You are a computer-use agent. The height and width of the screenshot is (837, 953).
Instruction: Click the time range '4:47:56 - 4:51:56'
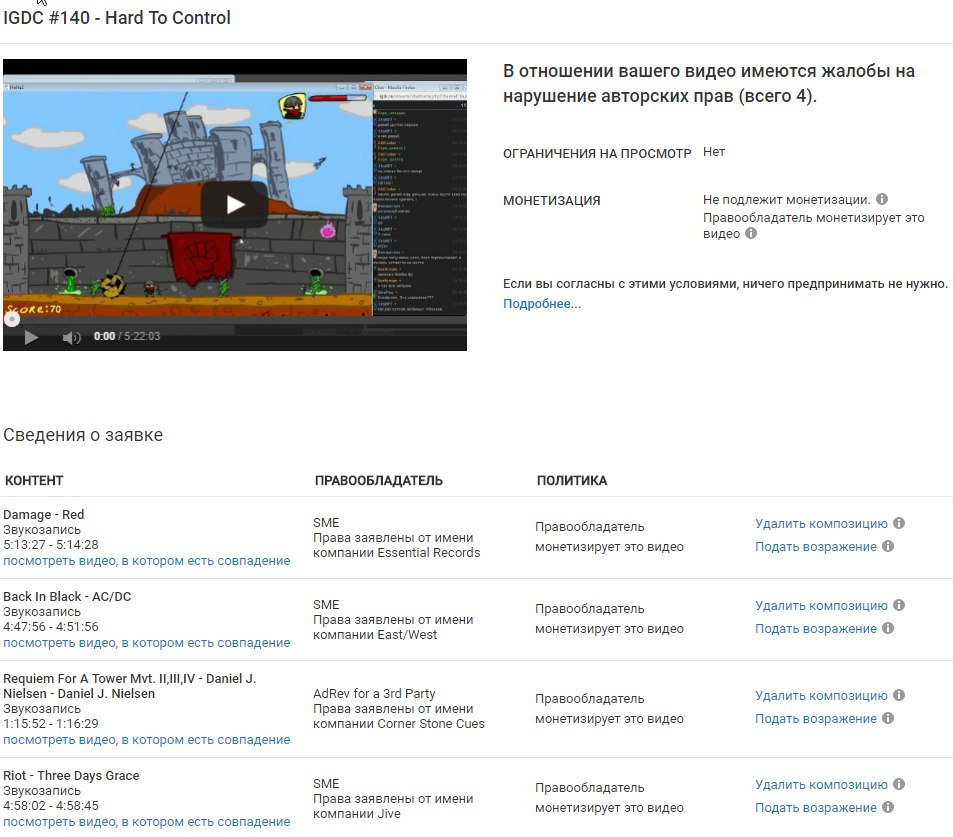click(50, 627)
